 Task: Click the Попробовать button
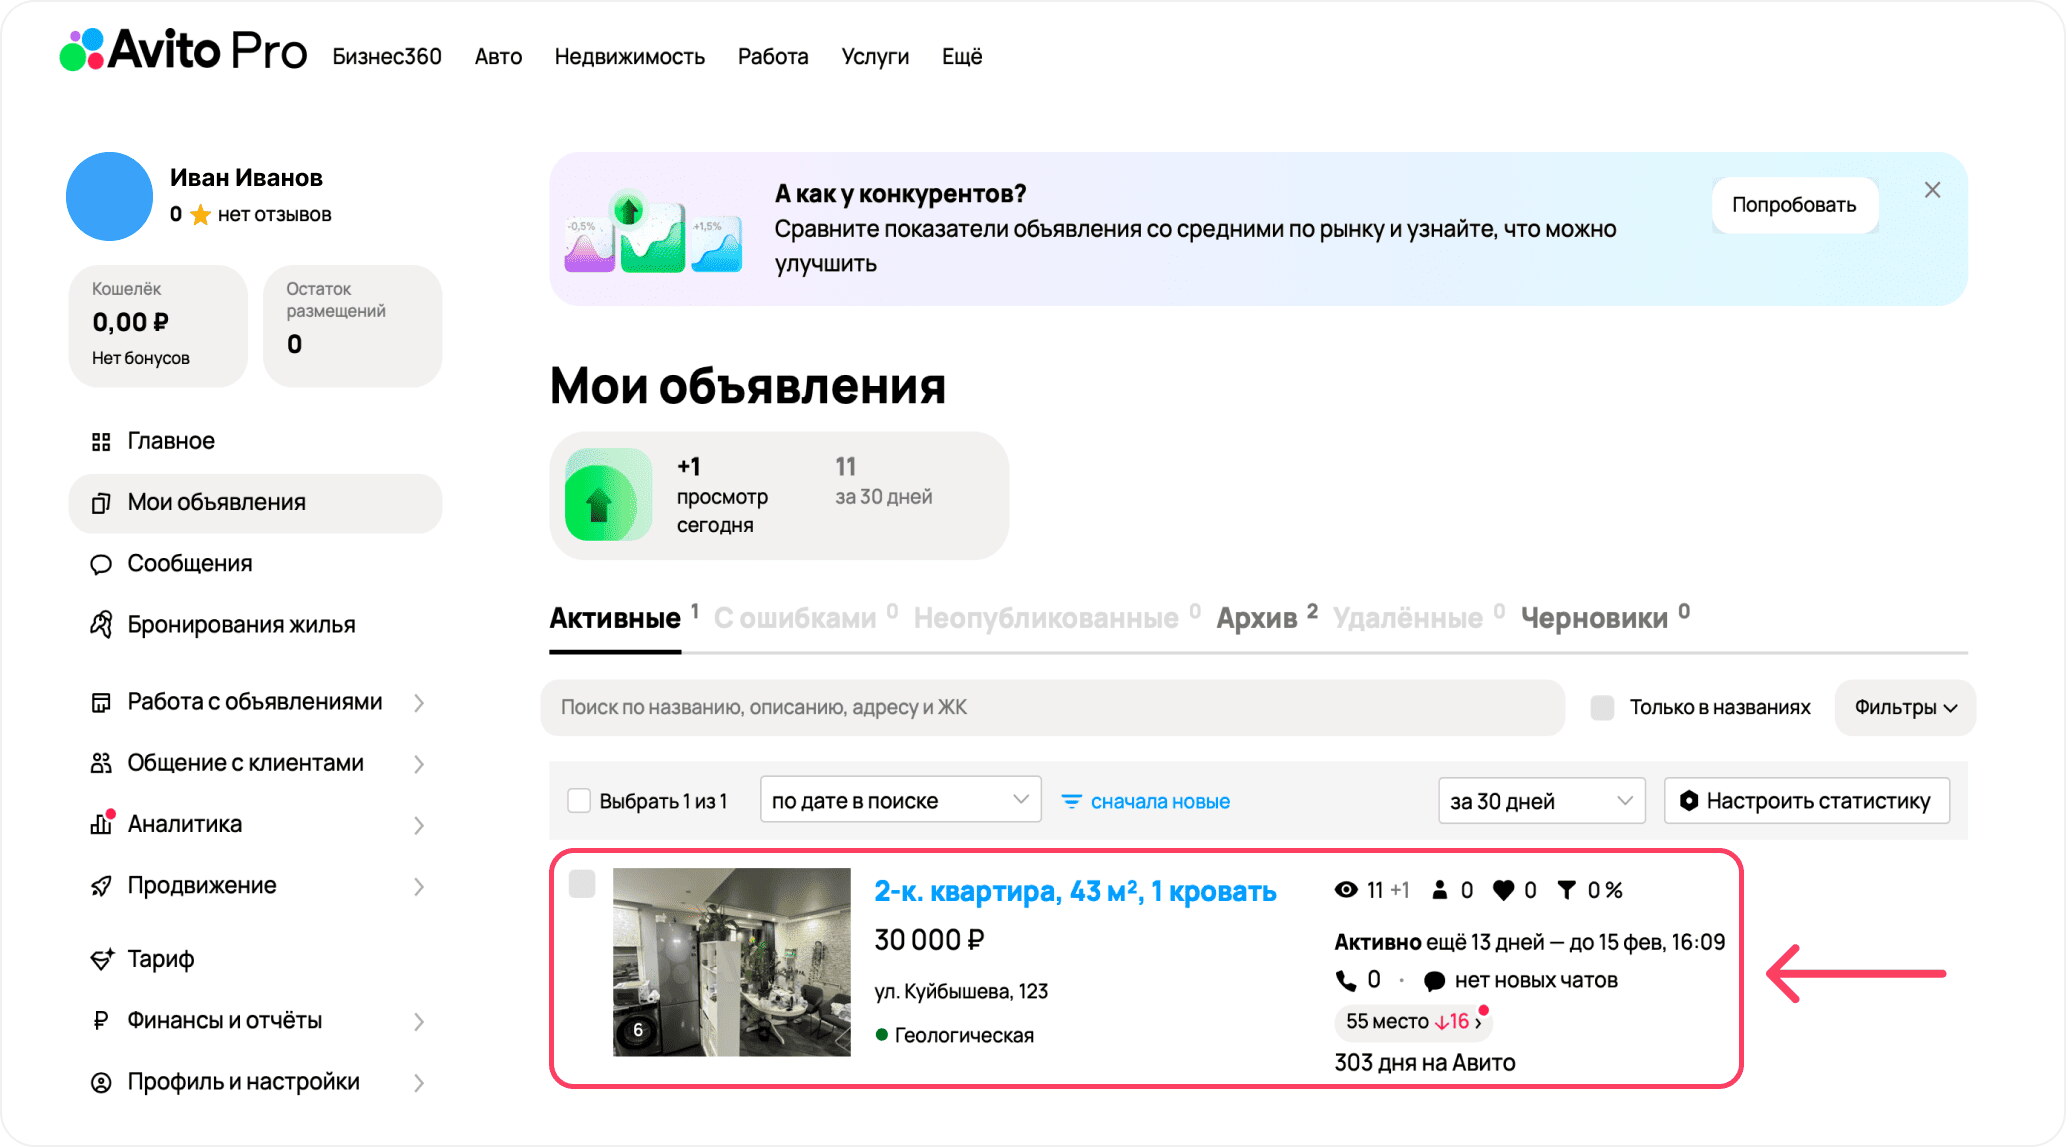1794,205
